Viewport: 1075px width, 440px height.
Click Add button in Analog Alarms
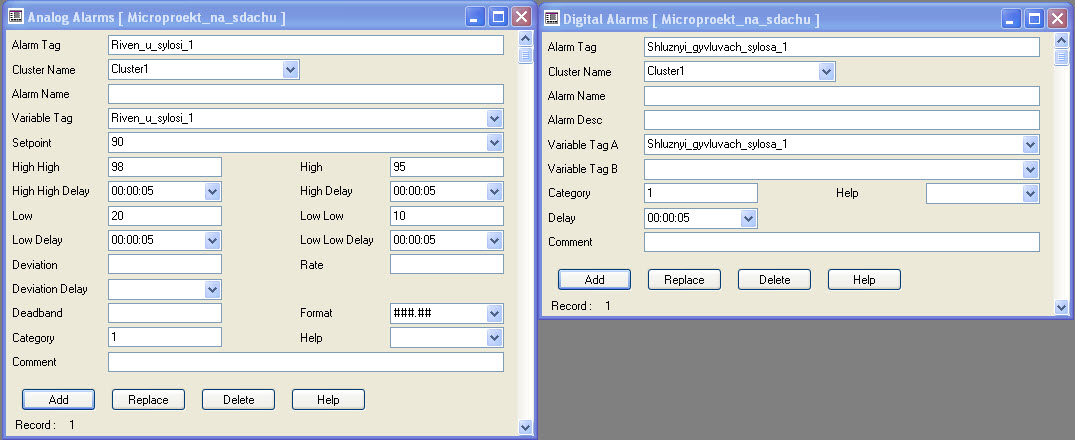[x=58, y=400]
